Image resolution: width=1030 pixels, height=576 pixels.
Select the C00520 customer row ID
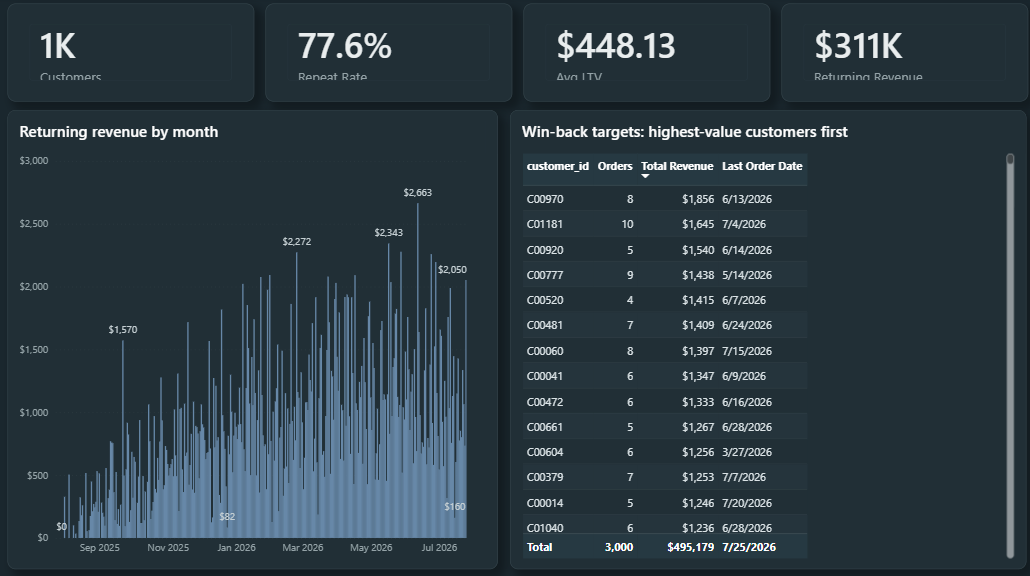[545, 300]
